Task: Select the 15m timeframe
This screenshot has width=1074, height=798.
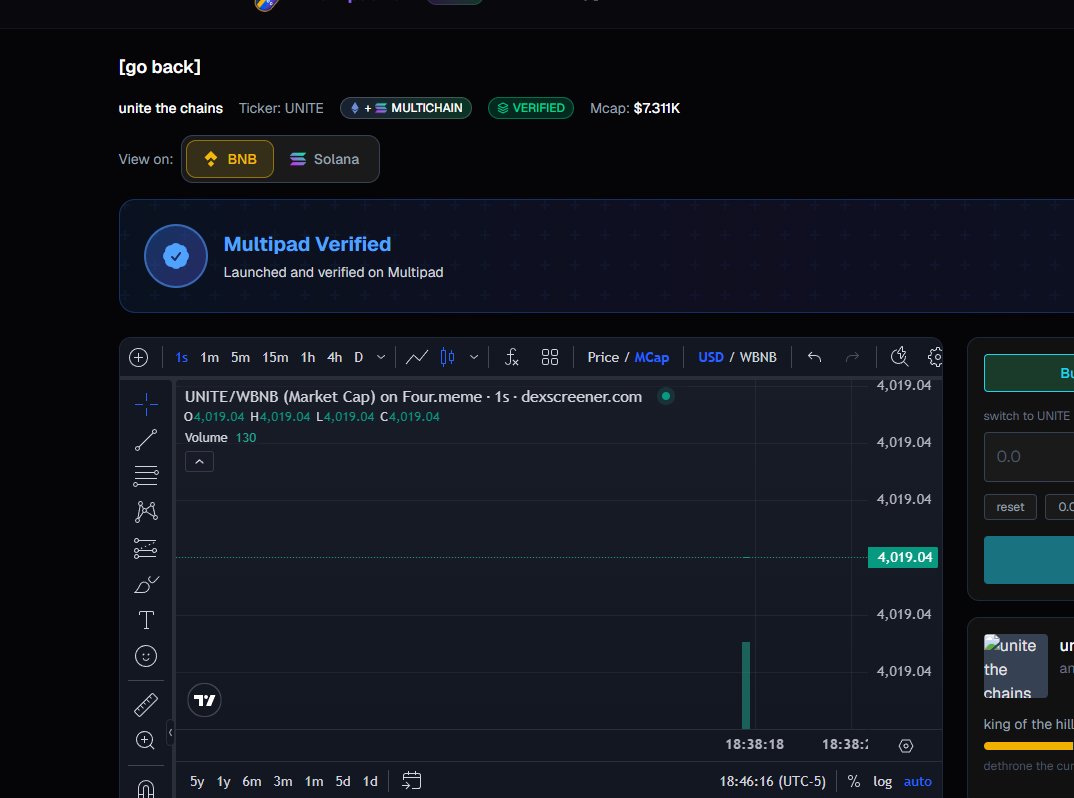Action: pos(275,358)
